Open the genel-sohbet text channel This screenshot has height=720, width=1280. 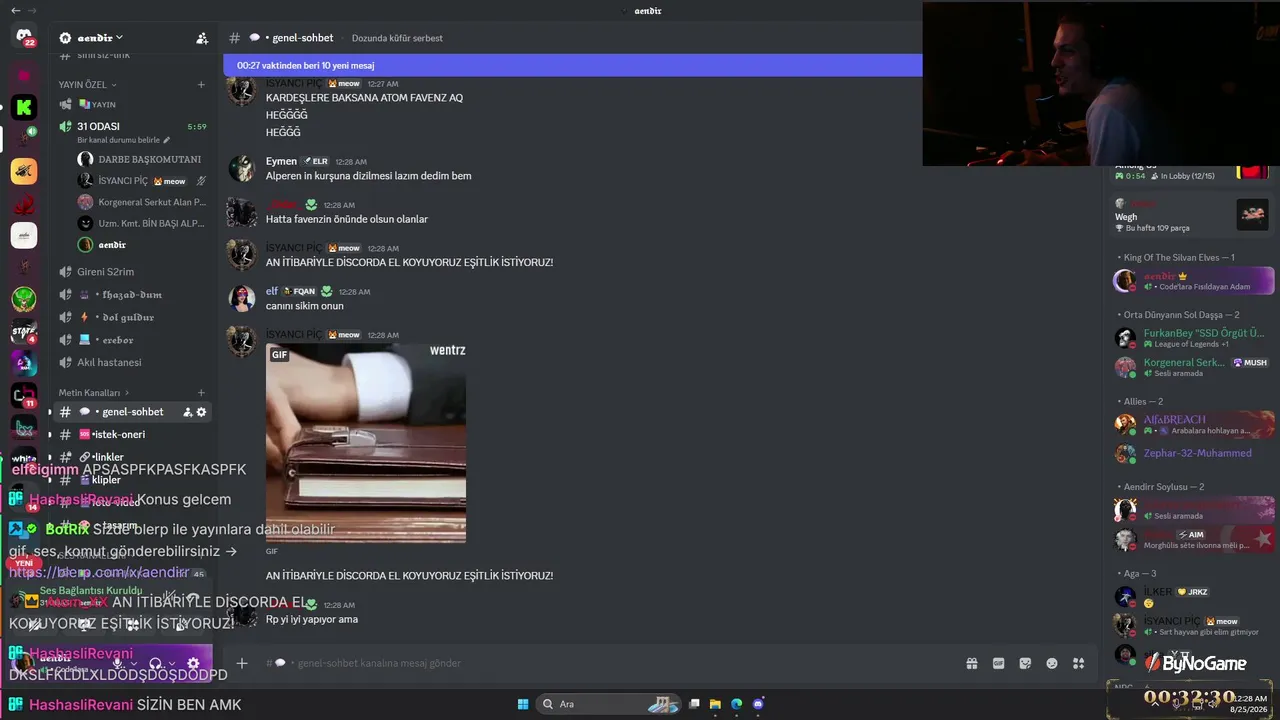131,412
